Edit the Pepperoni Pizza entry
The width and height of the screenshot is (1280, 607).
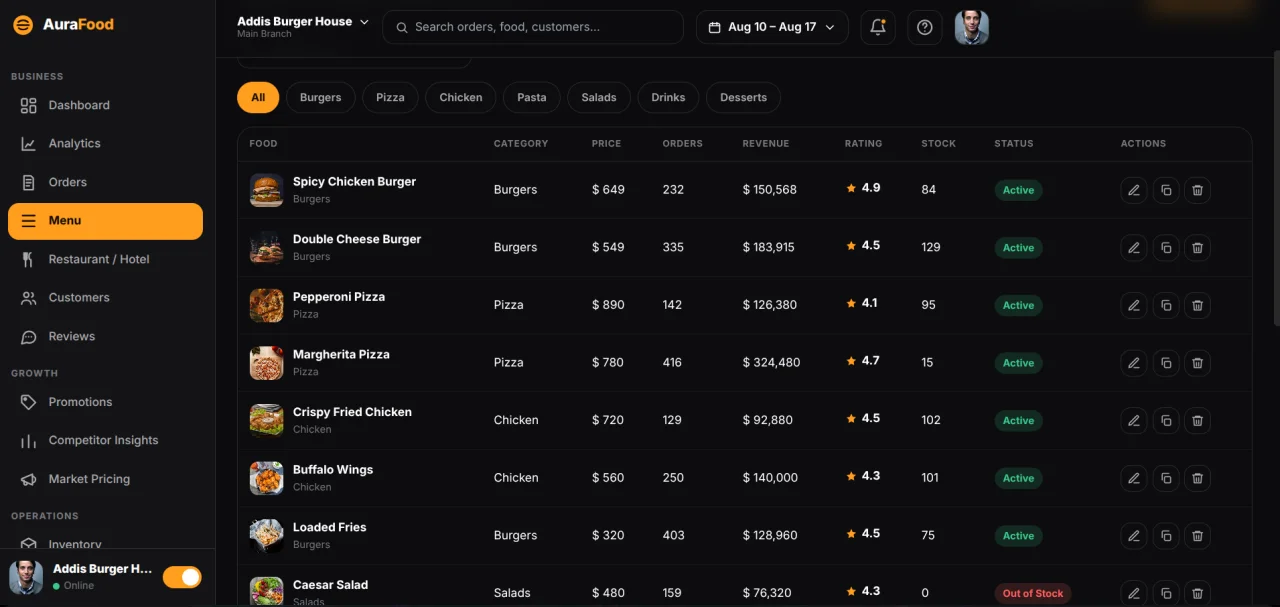click(x=1134, y=305)
